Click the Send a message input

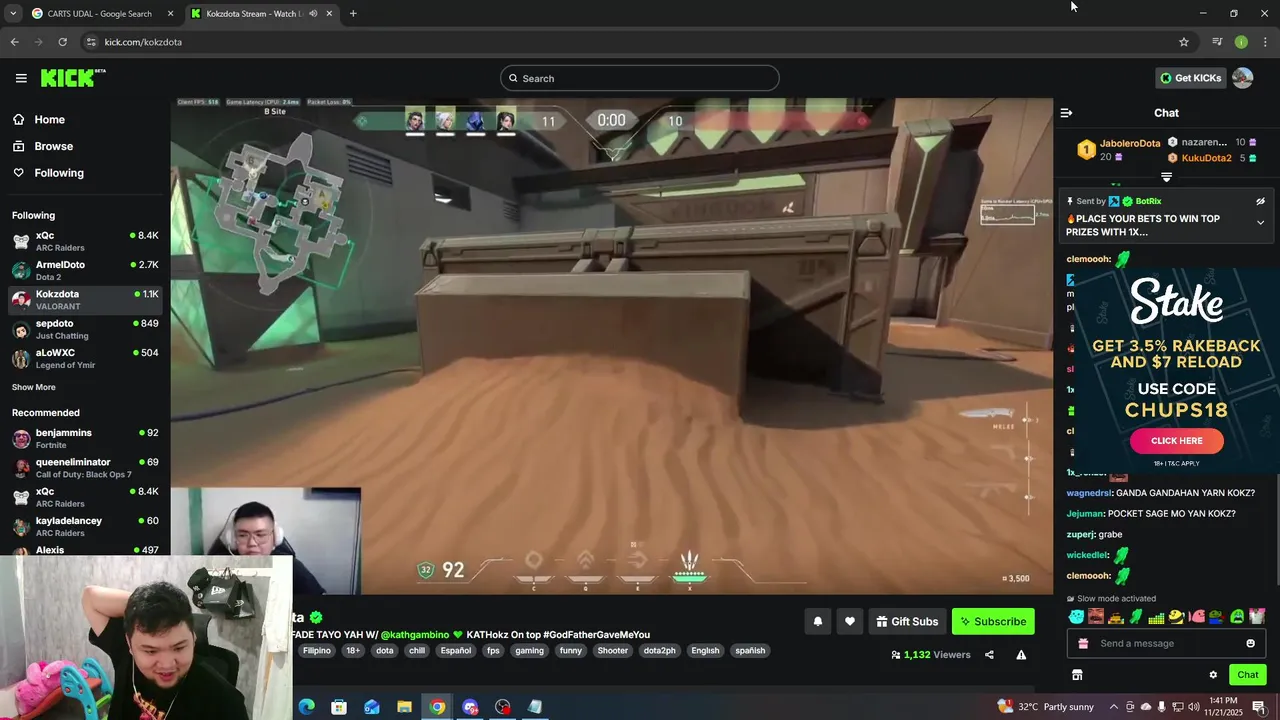(1166, 643)
